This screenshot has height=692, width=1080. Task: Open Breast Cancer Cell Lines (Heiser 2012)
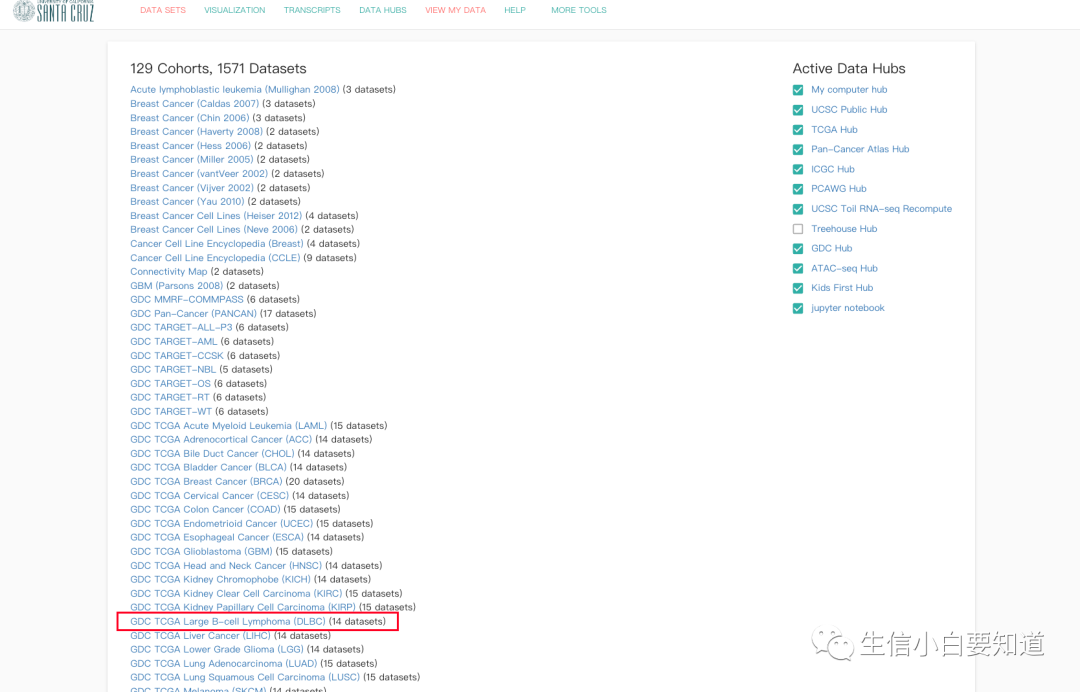click(216, 216)
